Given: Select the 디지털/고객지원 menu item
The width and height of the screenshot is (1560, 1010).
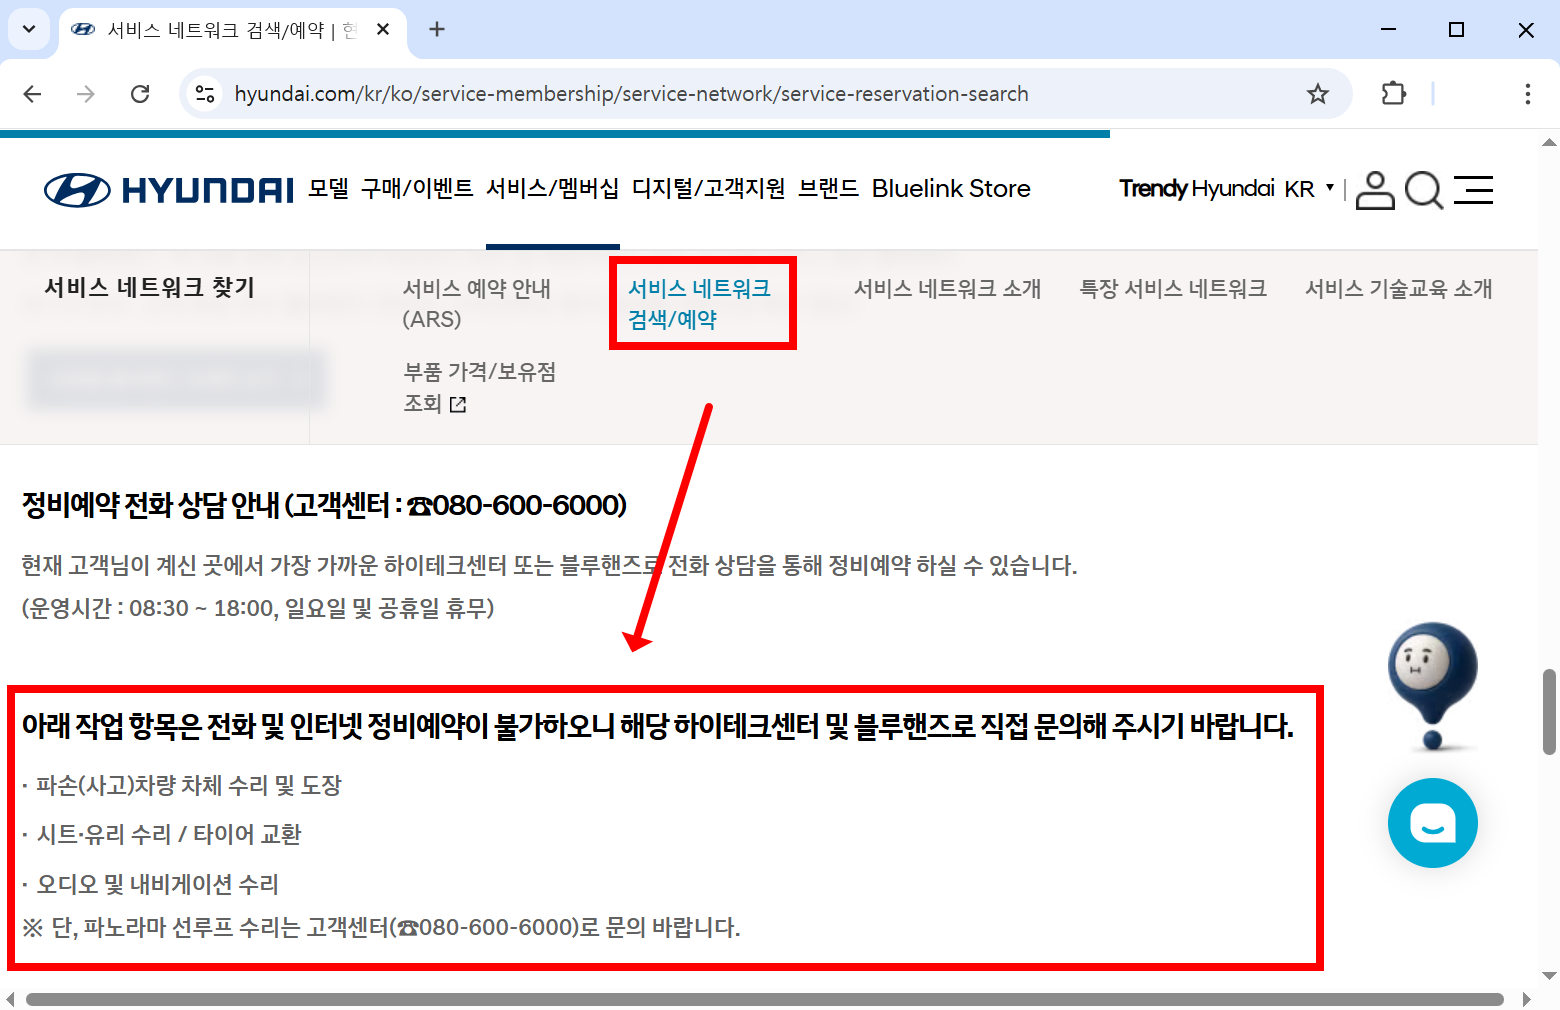Looking at the screenshot, I should [708, 188].
